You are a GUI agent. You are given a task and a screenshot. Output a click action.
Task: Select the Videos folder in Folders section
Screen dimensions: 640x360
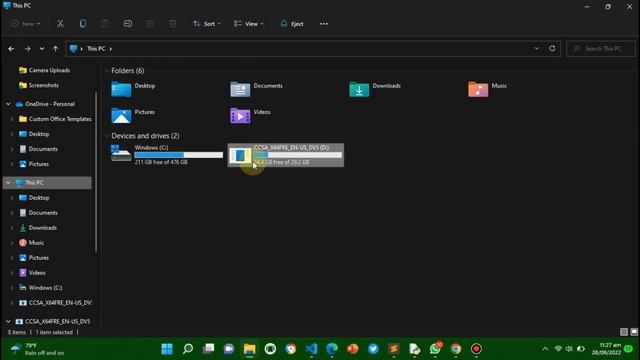251,116
